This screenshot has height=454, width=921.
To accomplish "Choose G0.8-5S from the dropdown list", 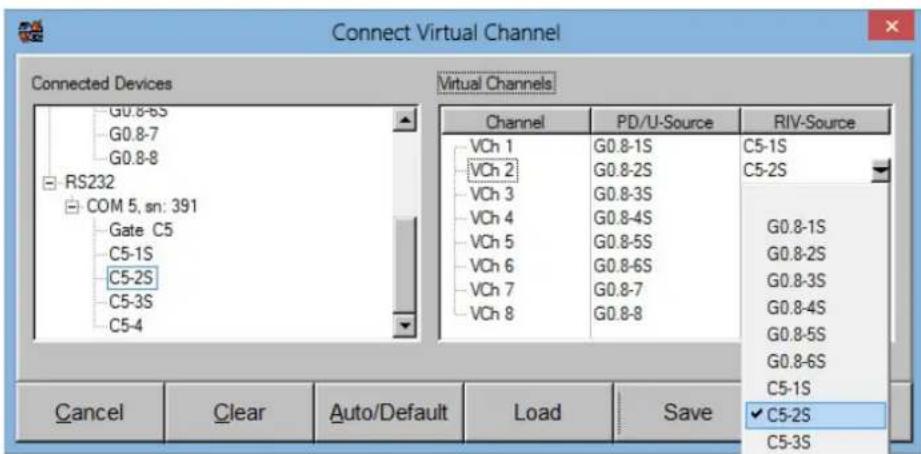I will click(x=796, y=335).
